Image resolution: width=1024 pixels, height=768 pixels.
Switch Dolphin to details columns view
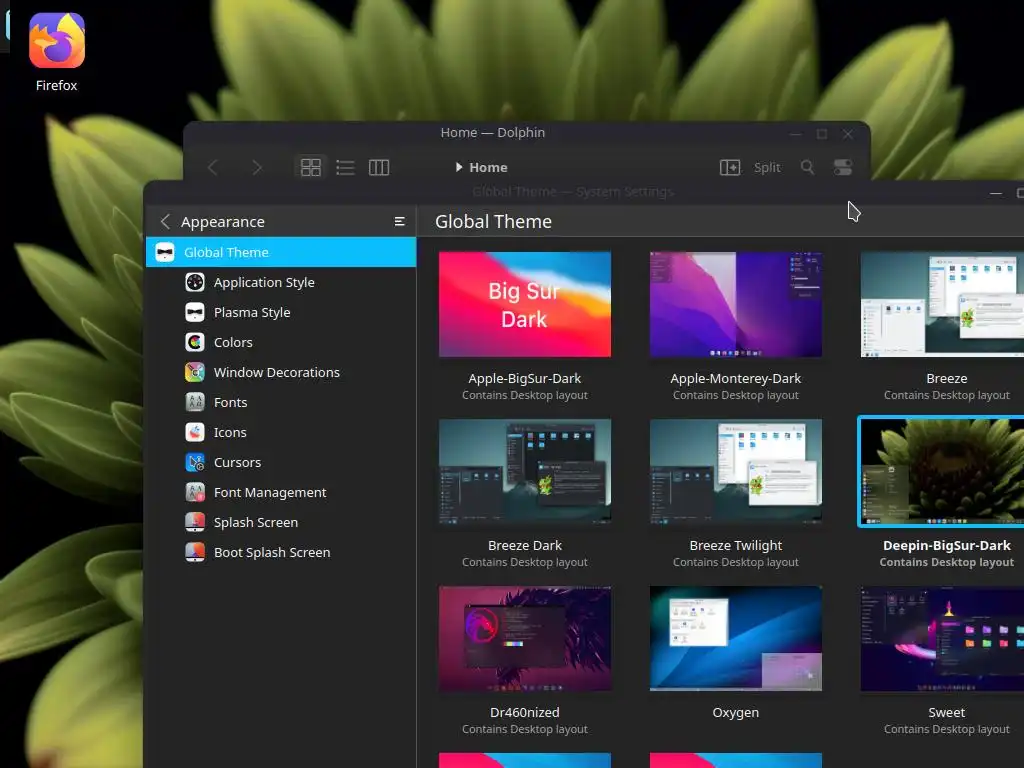379,168
